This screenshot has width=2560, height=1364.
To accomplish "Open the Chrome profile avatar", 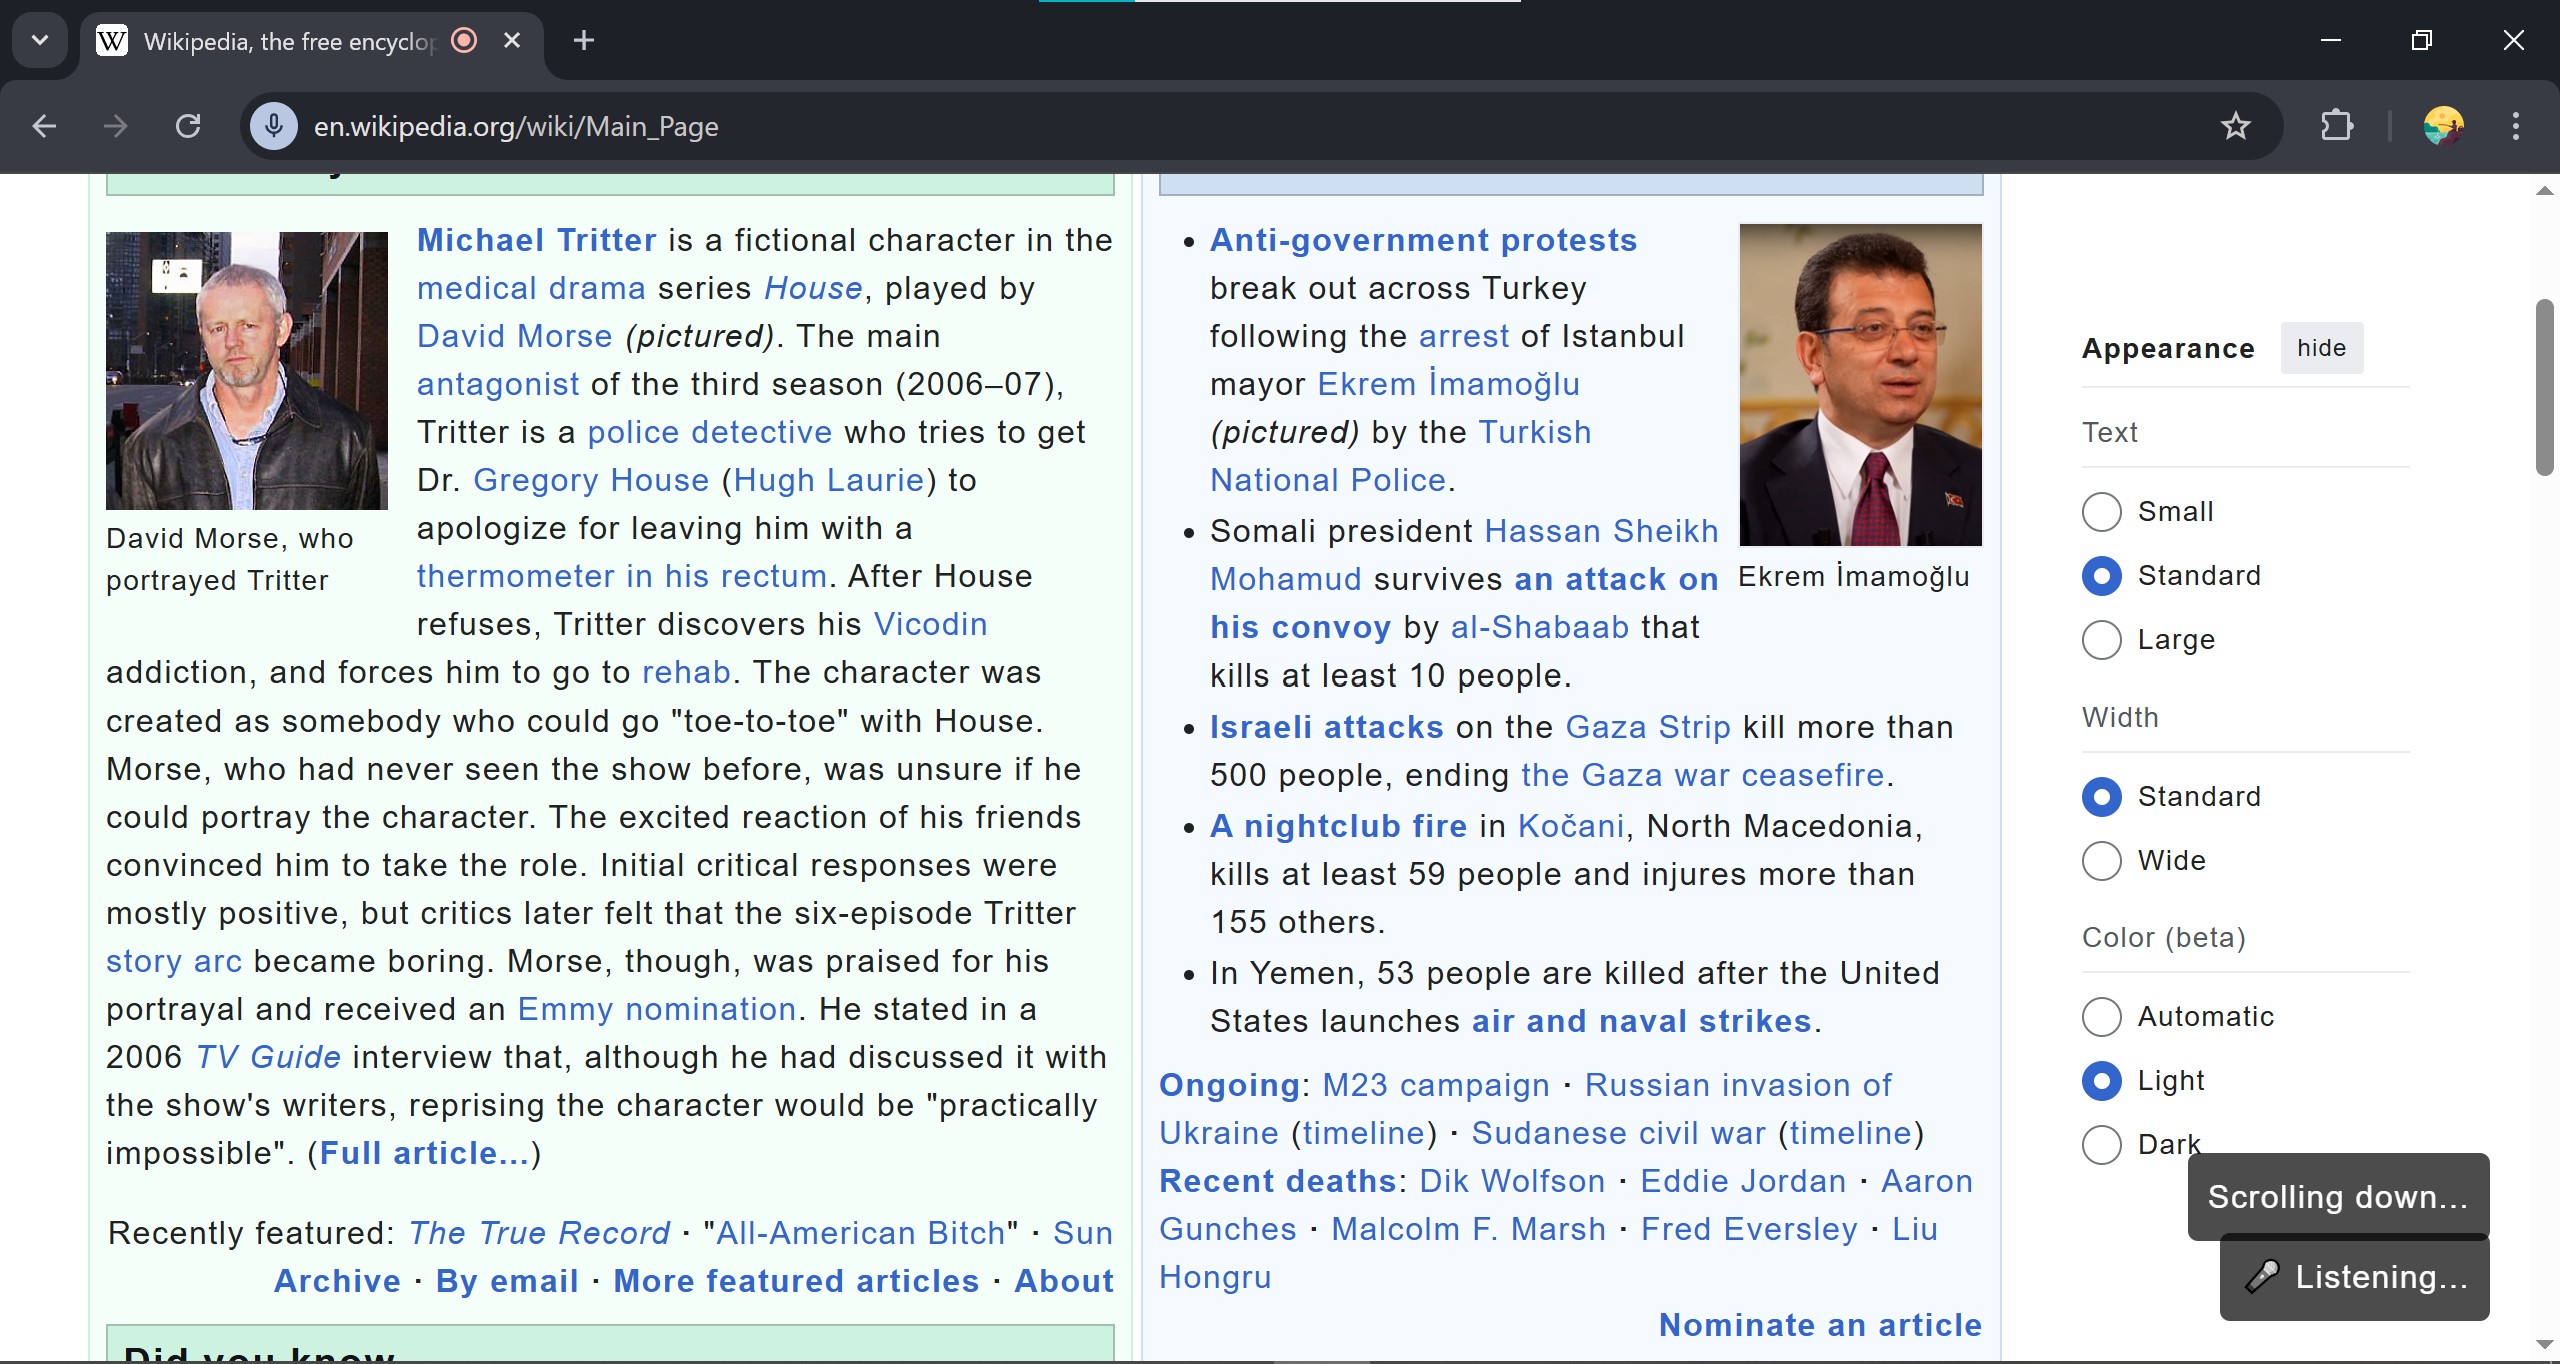I will pyautogui.click(x=2443, y=126).
